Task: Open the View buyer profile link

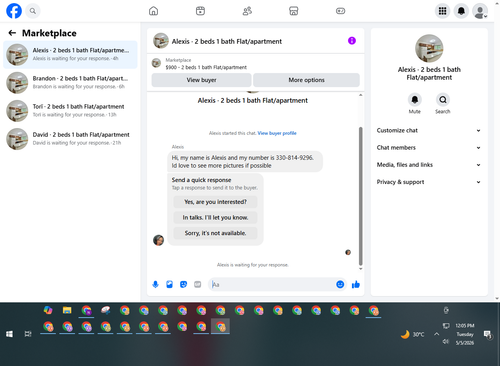Action: (277, 133)
